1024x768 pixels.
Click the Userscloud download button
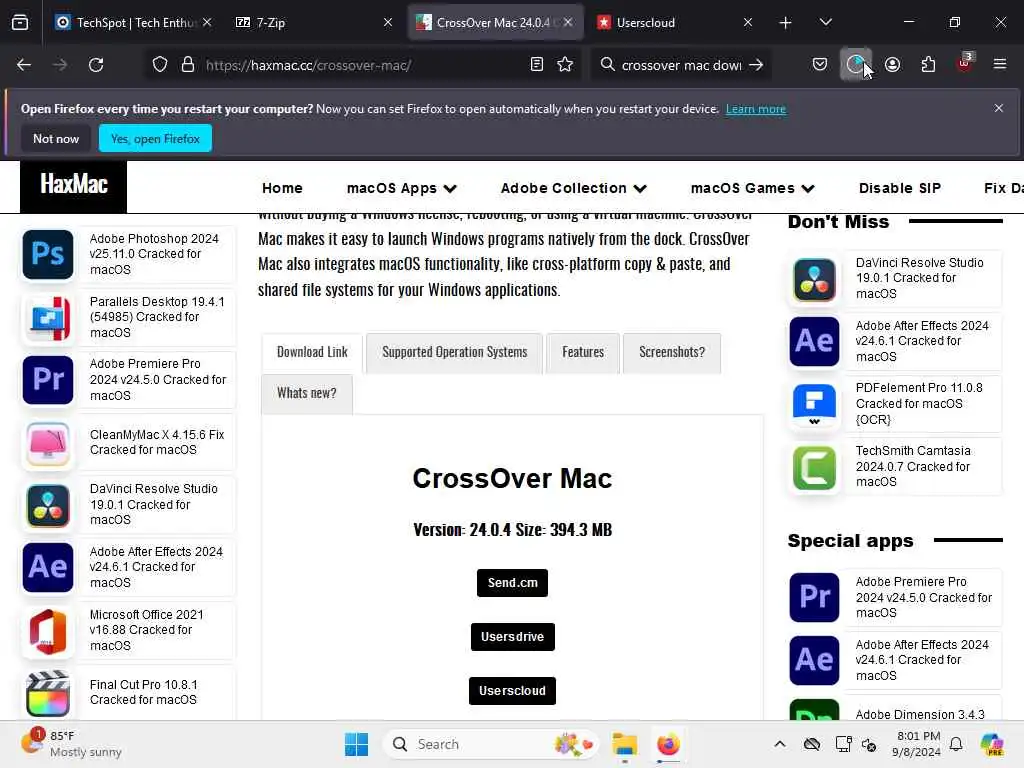point(512,691)
